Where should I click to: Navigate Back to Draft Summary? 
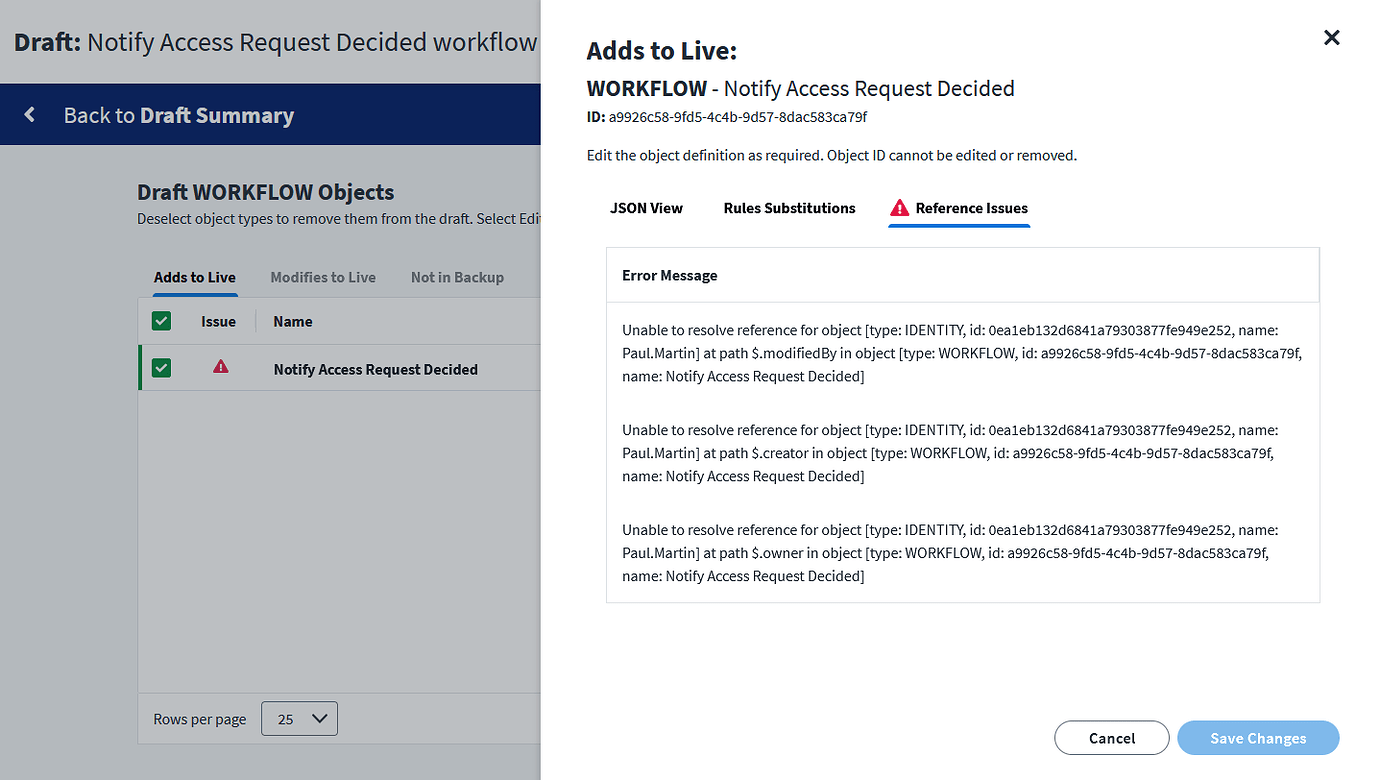178,114
